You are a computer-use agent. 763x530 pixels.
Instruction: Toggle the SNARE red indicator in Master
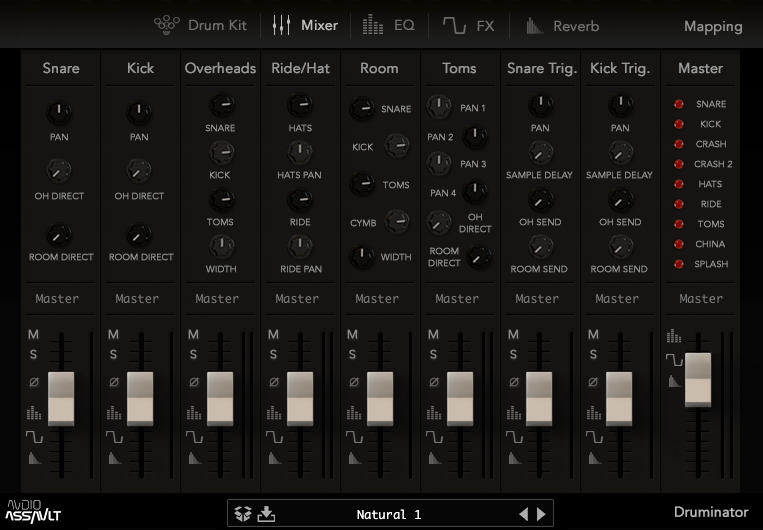click(x=678, y=104)
